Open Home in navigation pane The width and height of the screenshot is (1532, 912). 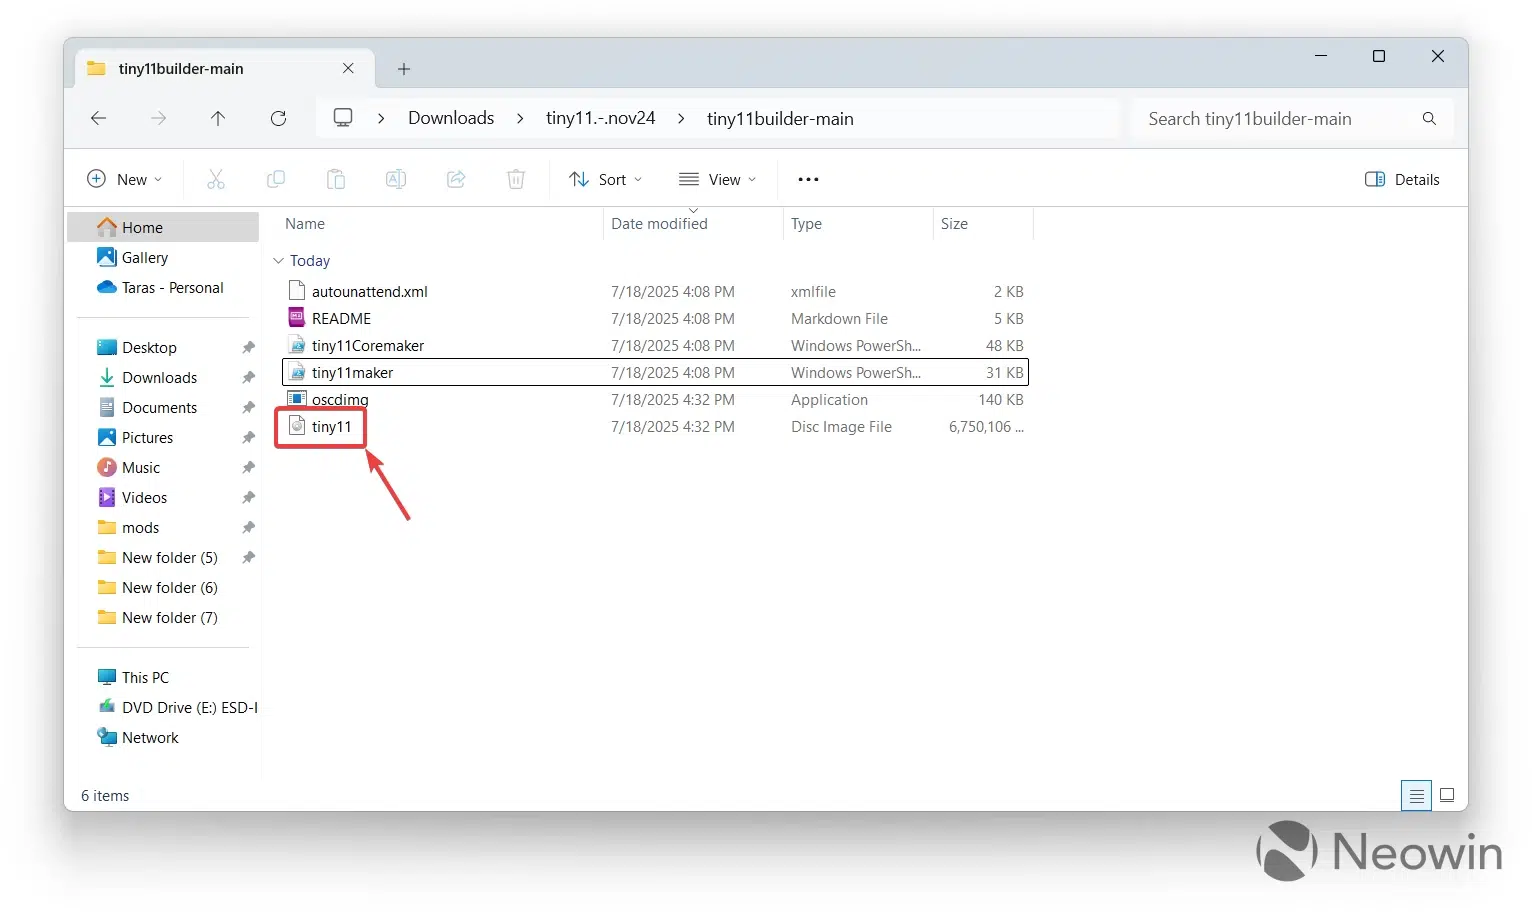163,227
